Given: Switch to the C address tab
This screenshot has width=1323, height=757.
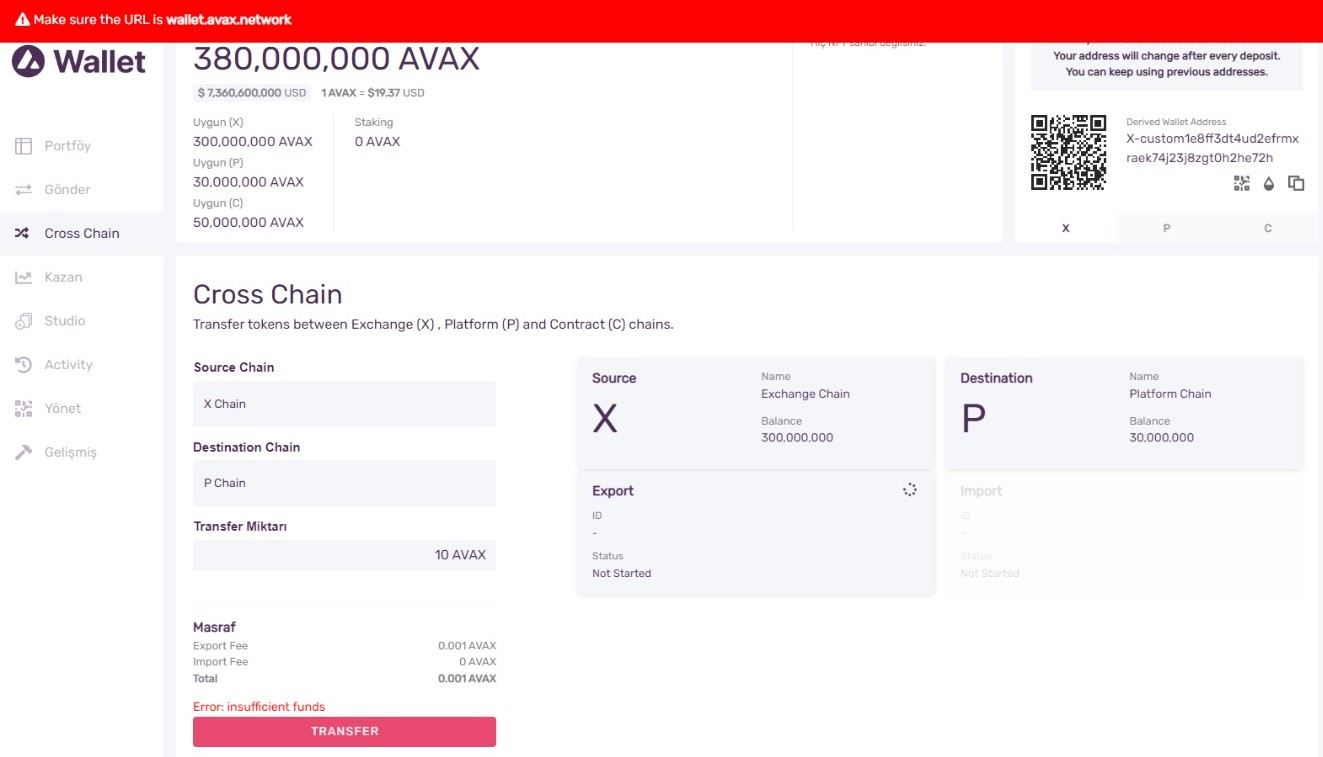Looking at the screenshot, I should click(x=1268, y=228).
